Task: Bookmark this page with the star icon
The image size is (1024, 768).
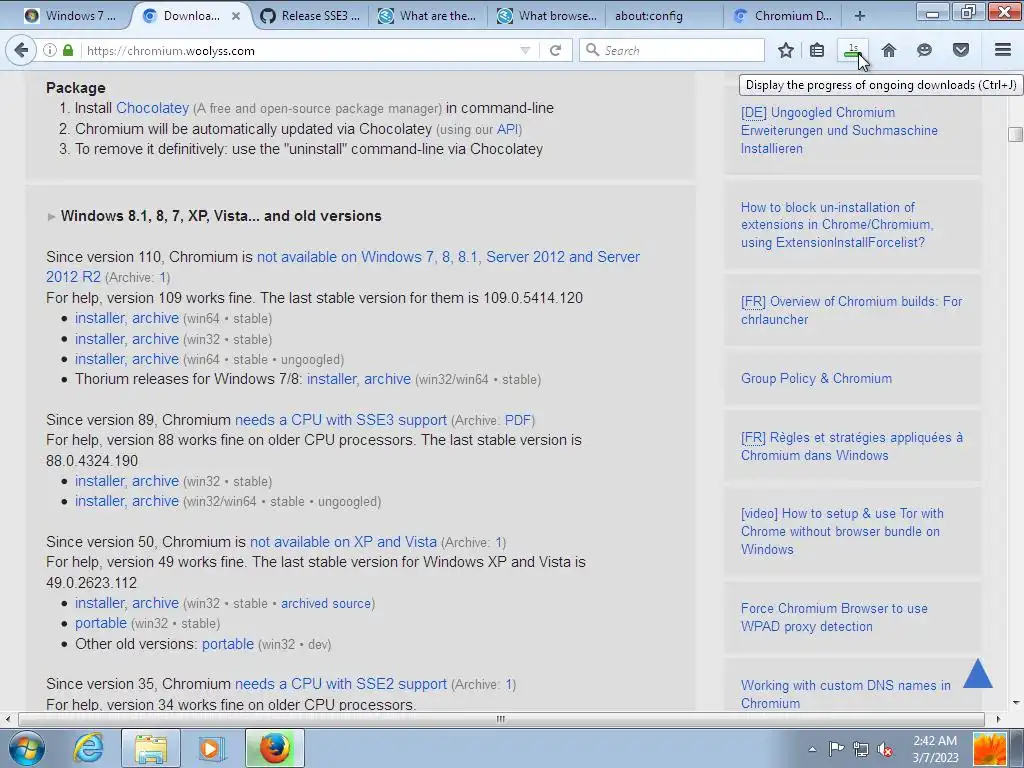Action: (786, 50)
